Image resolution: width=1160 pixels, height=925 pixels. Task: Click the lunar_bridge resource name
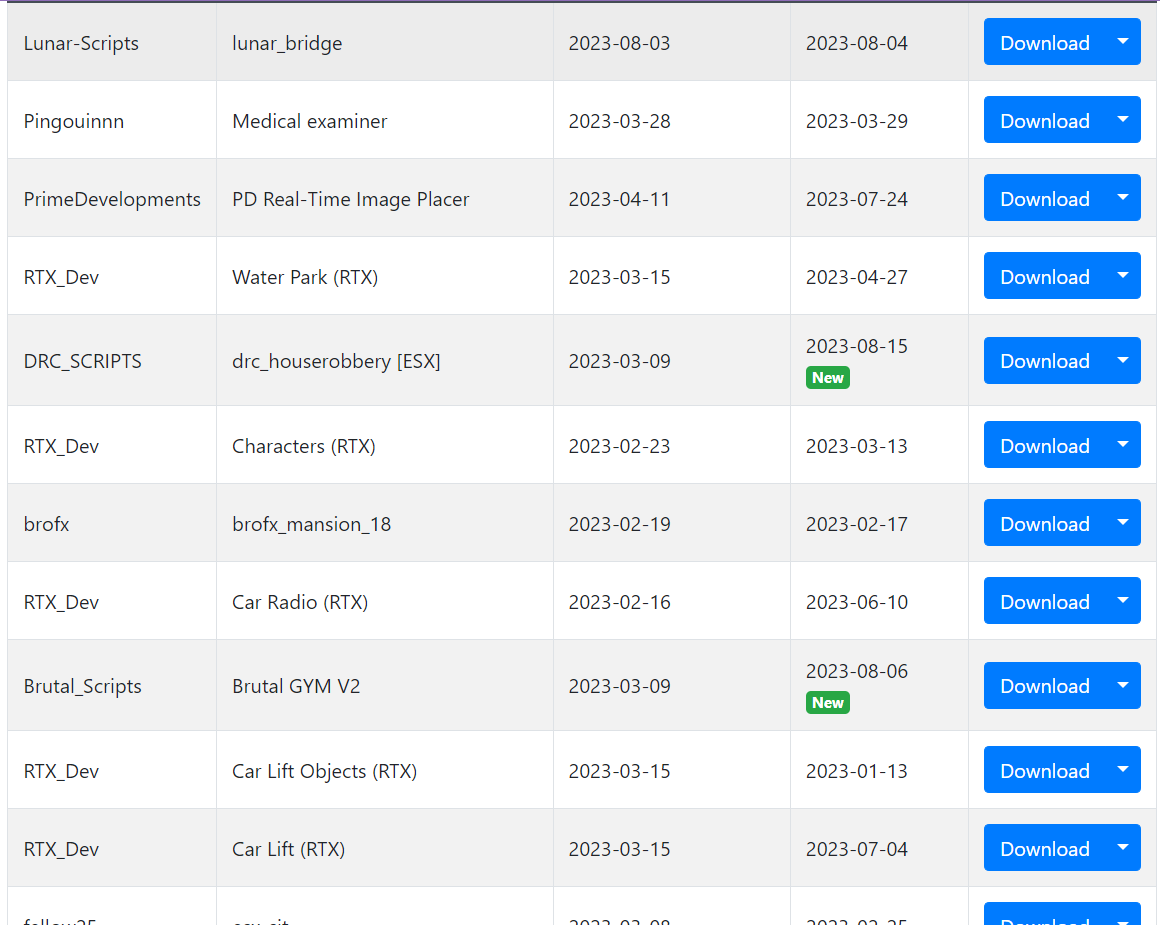tap(287, 43)
